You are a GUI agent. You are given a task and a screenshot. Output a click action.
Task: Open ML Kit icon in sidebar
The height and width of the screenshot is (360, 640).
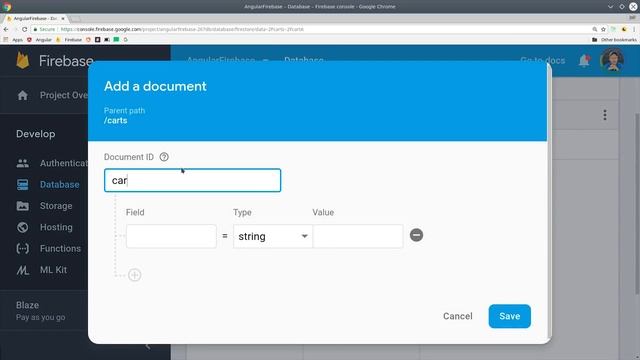[22, 270]
